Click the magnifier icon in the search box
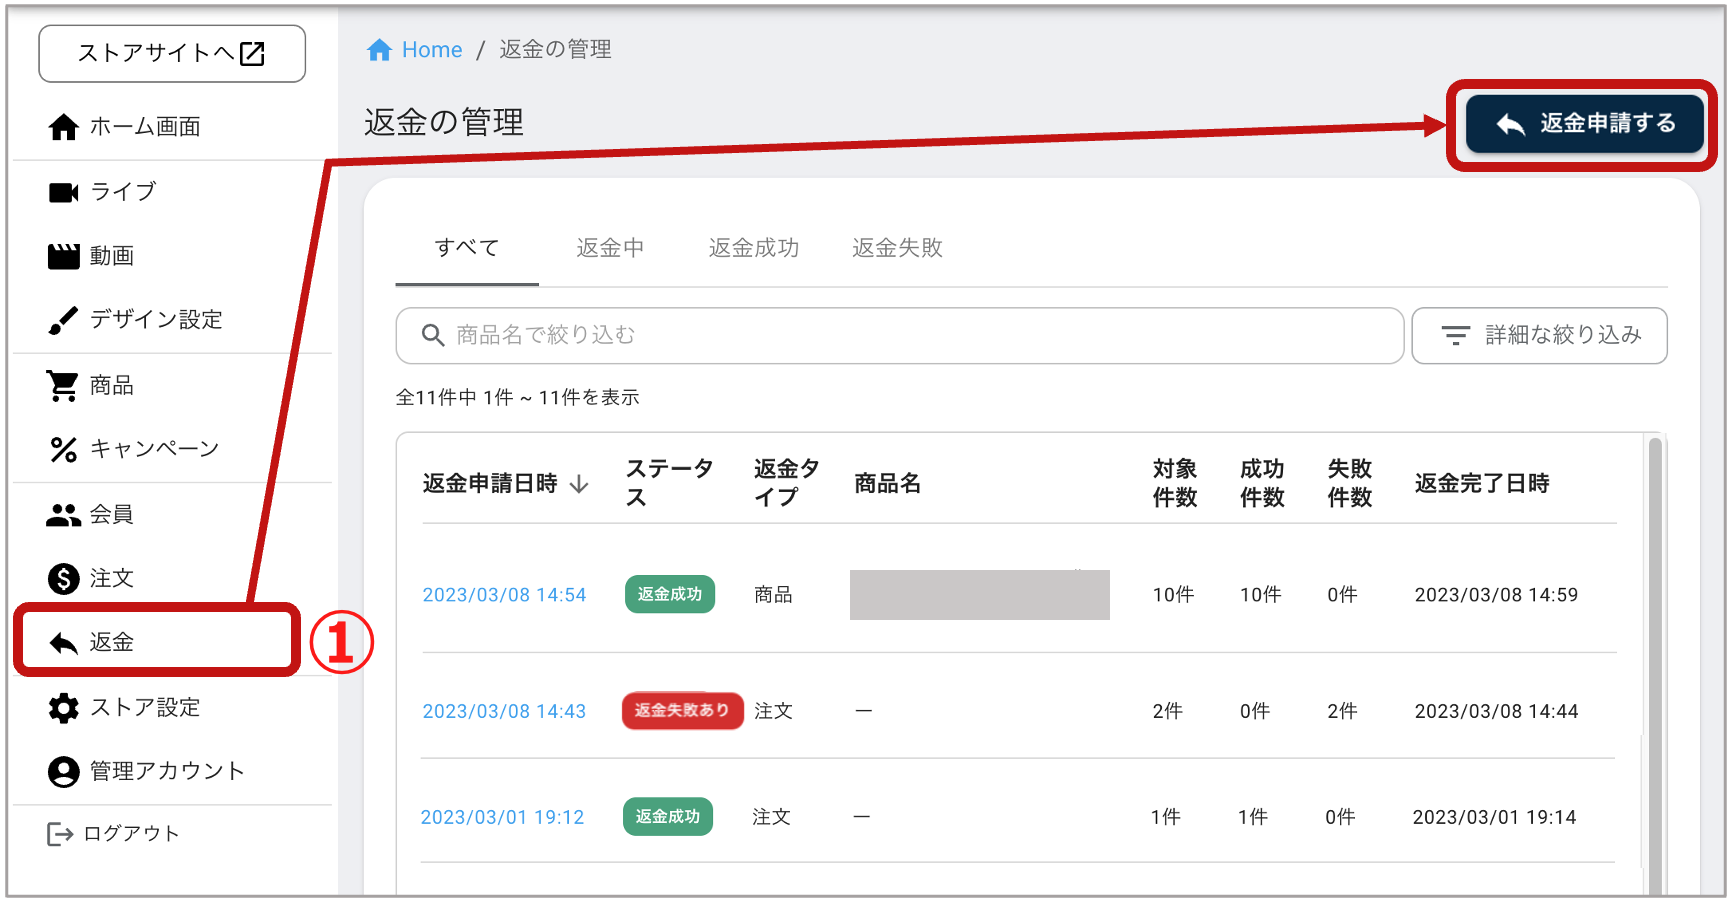This screenshot has height=902, width=1730. [432, 335]
